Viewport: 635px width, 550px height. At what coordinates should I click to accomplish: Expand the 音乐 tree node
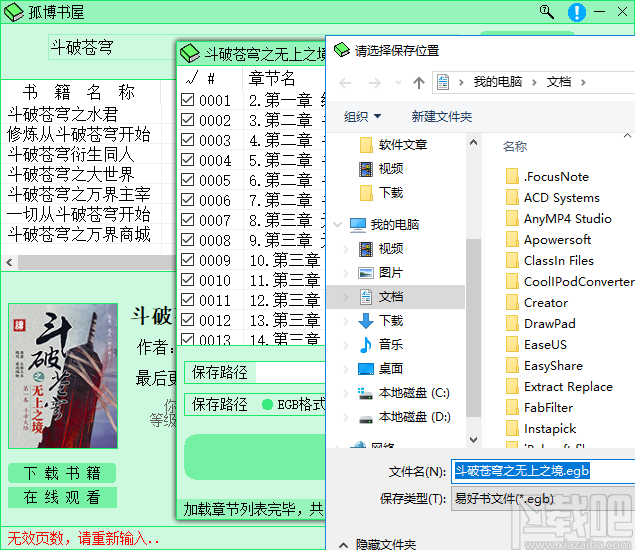pos(345,345)
